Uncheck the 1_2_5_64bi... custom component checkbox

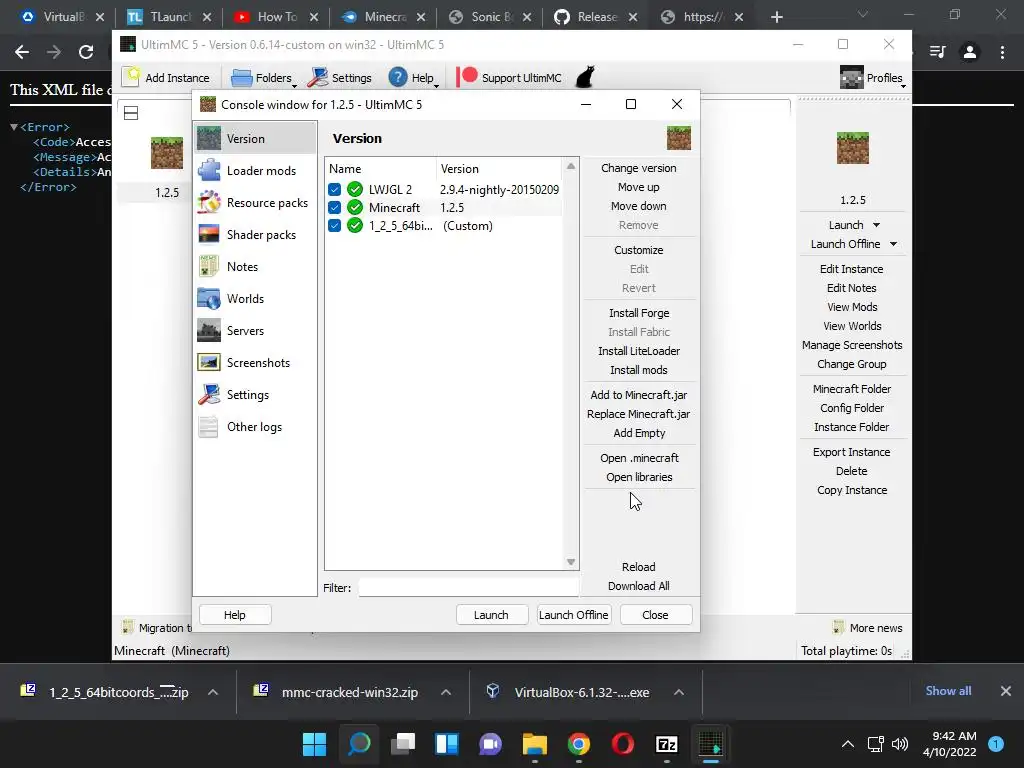click(334, 226)
